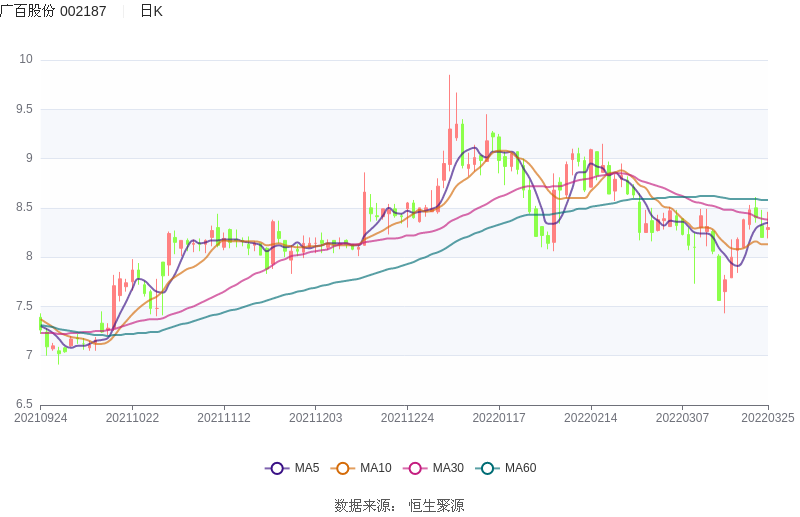Click the 恒生聚源 data source name
This screenshot has width=800, height=517.
436,505
